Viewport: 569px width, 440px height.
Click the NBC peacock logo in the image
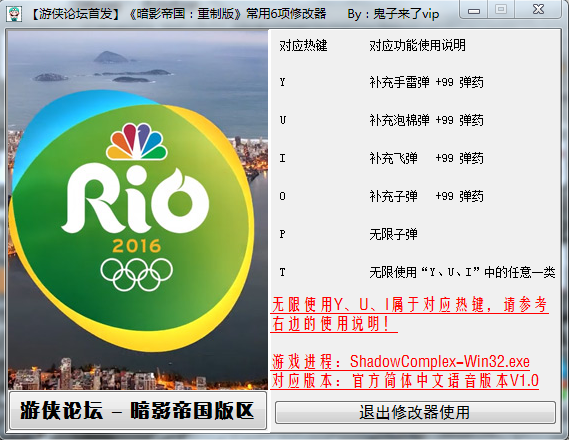[x=136, y=141]
